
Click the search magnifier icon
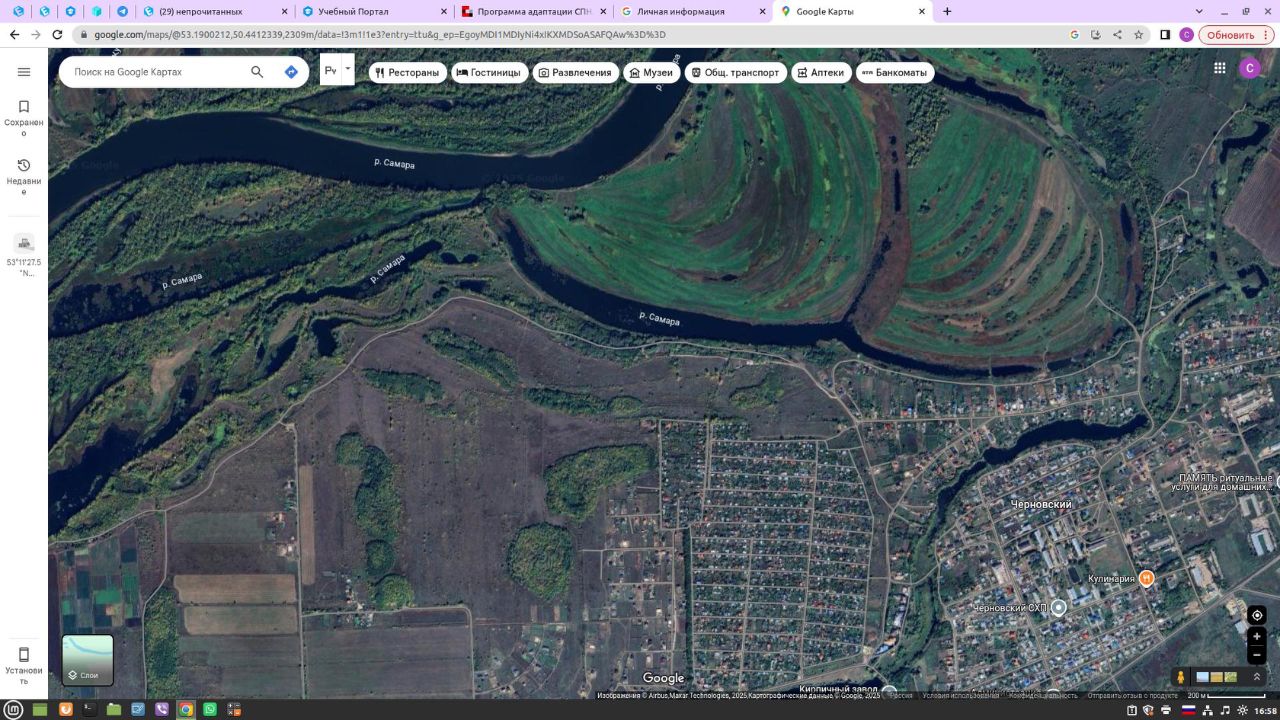[257, 72]
